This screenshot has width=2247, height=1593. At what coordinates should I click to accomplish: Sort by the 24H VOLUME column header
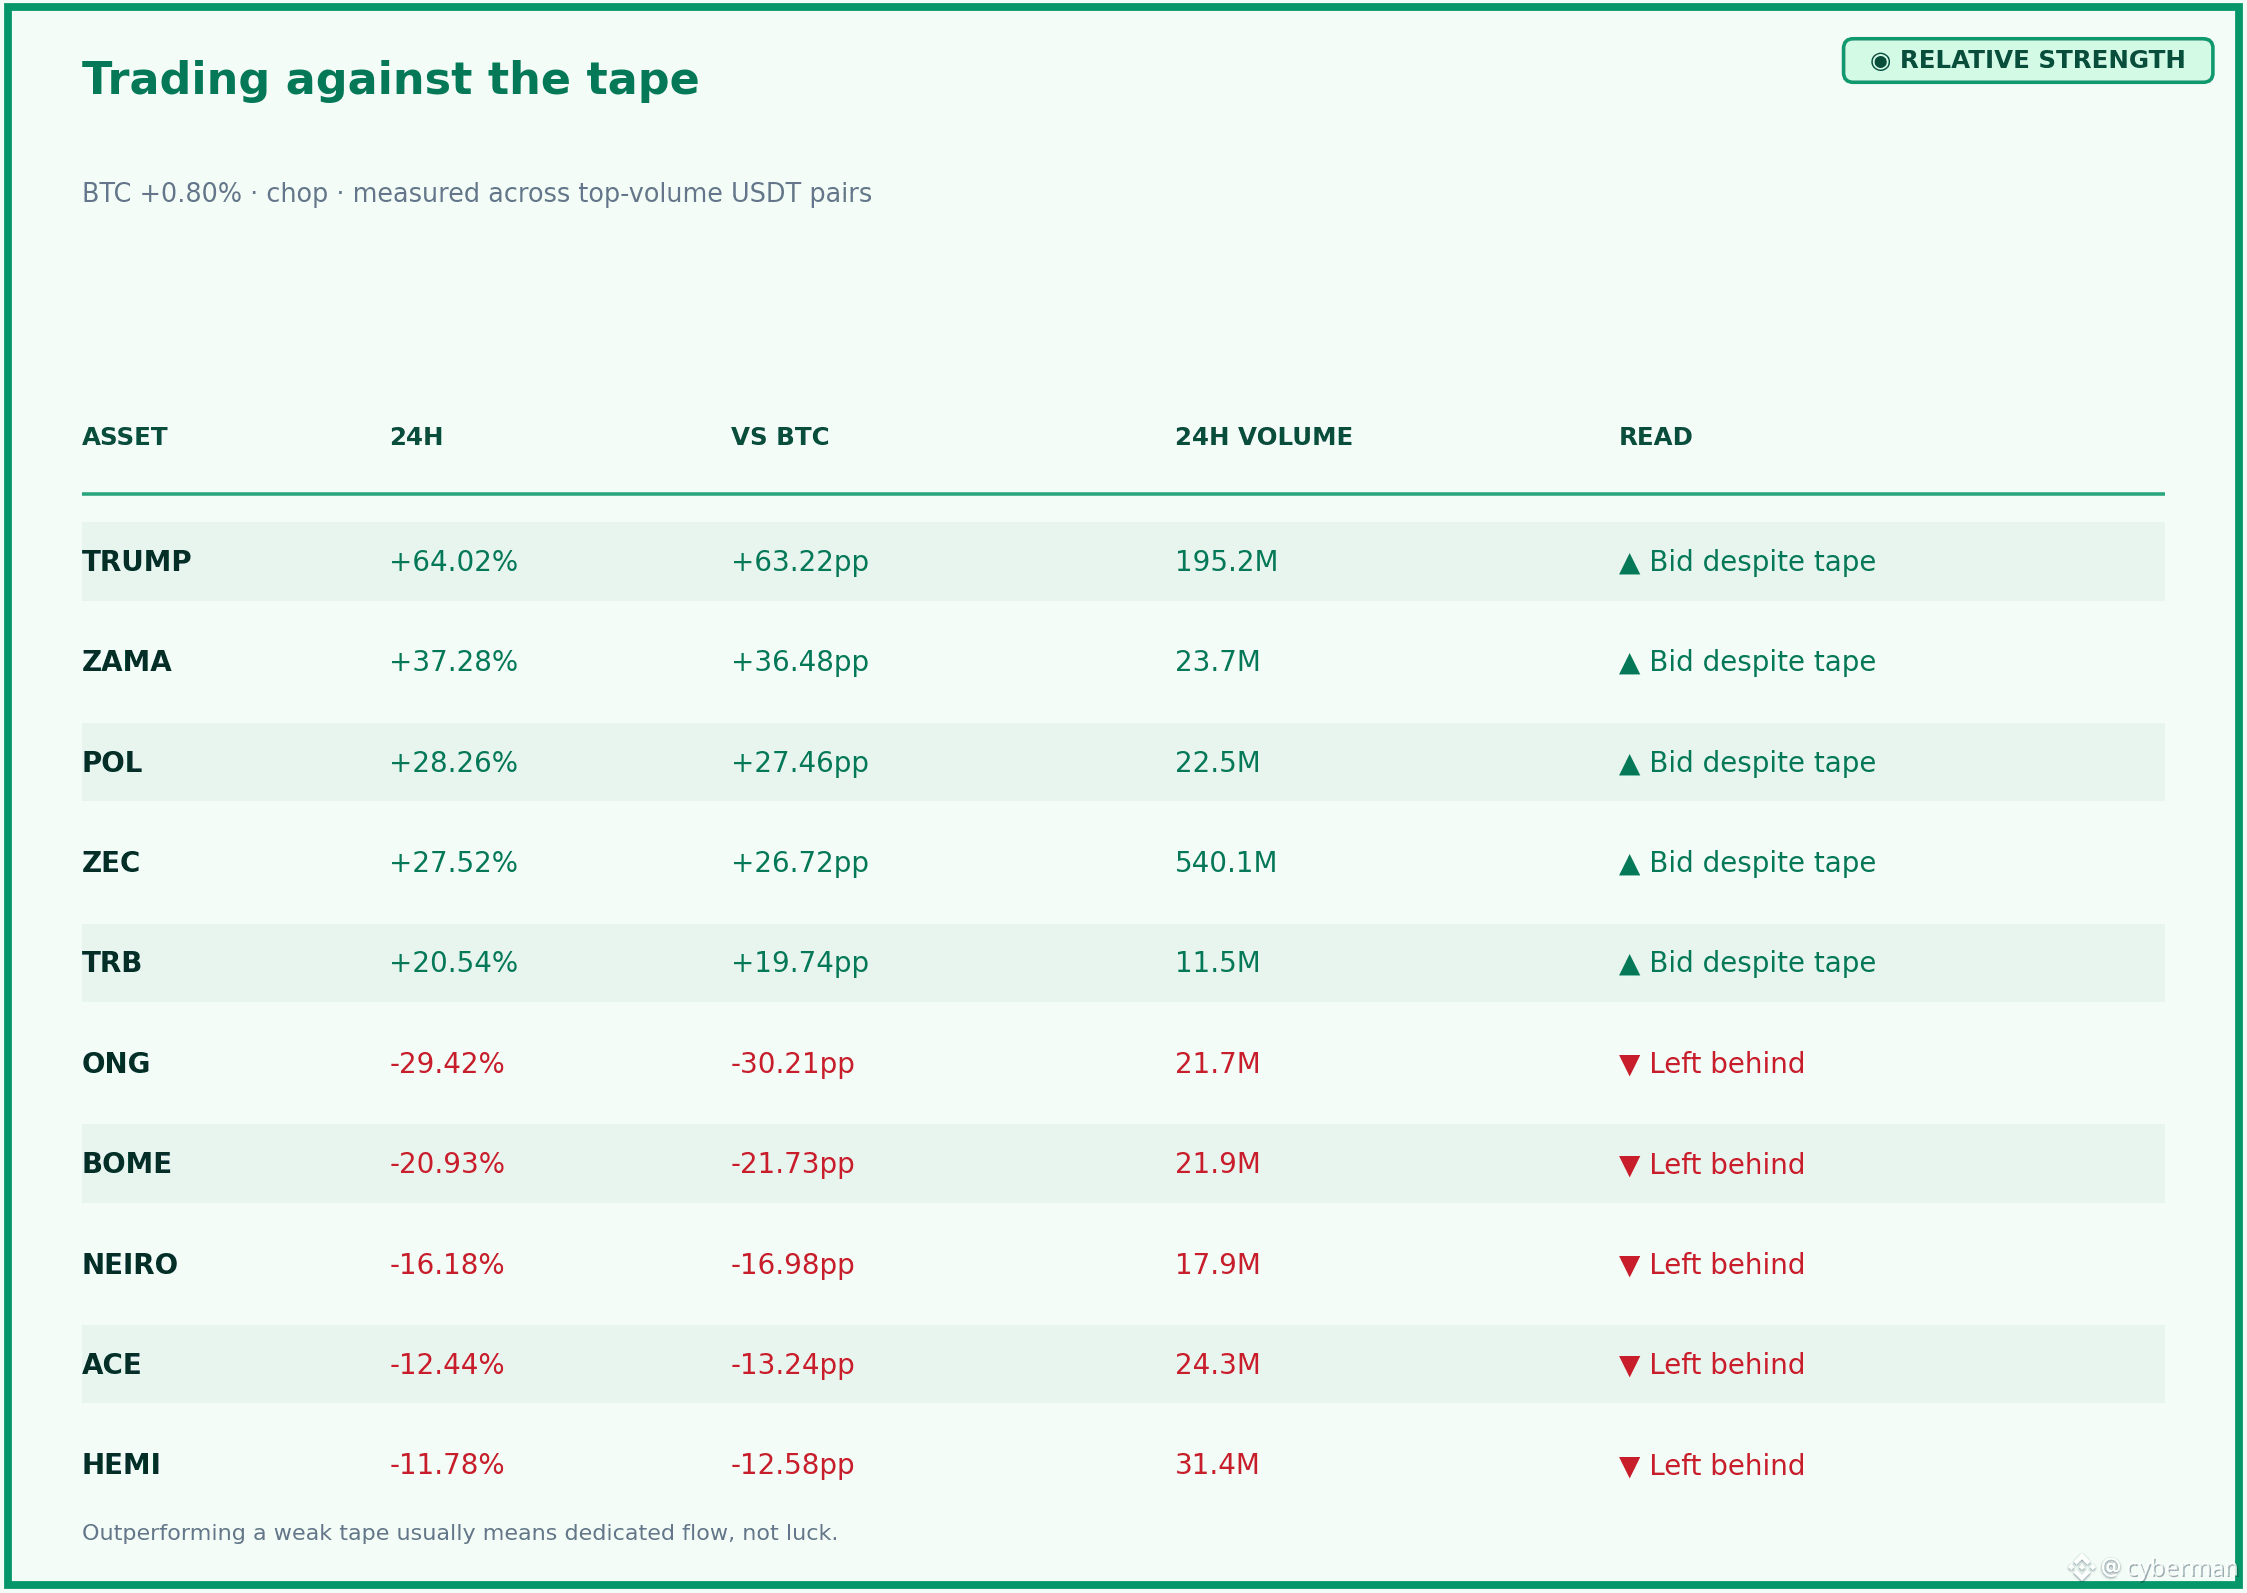click(x=1263, y=437)
